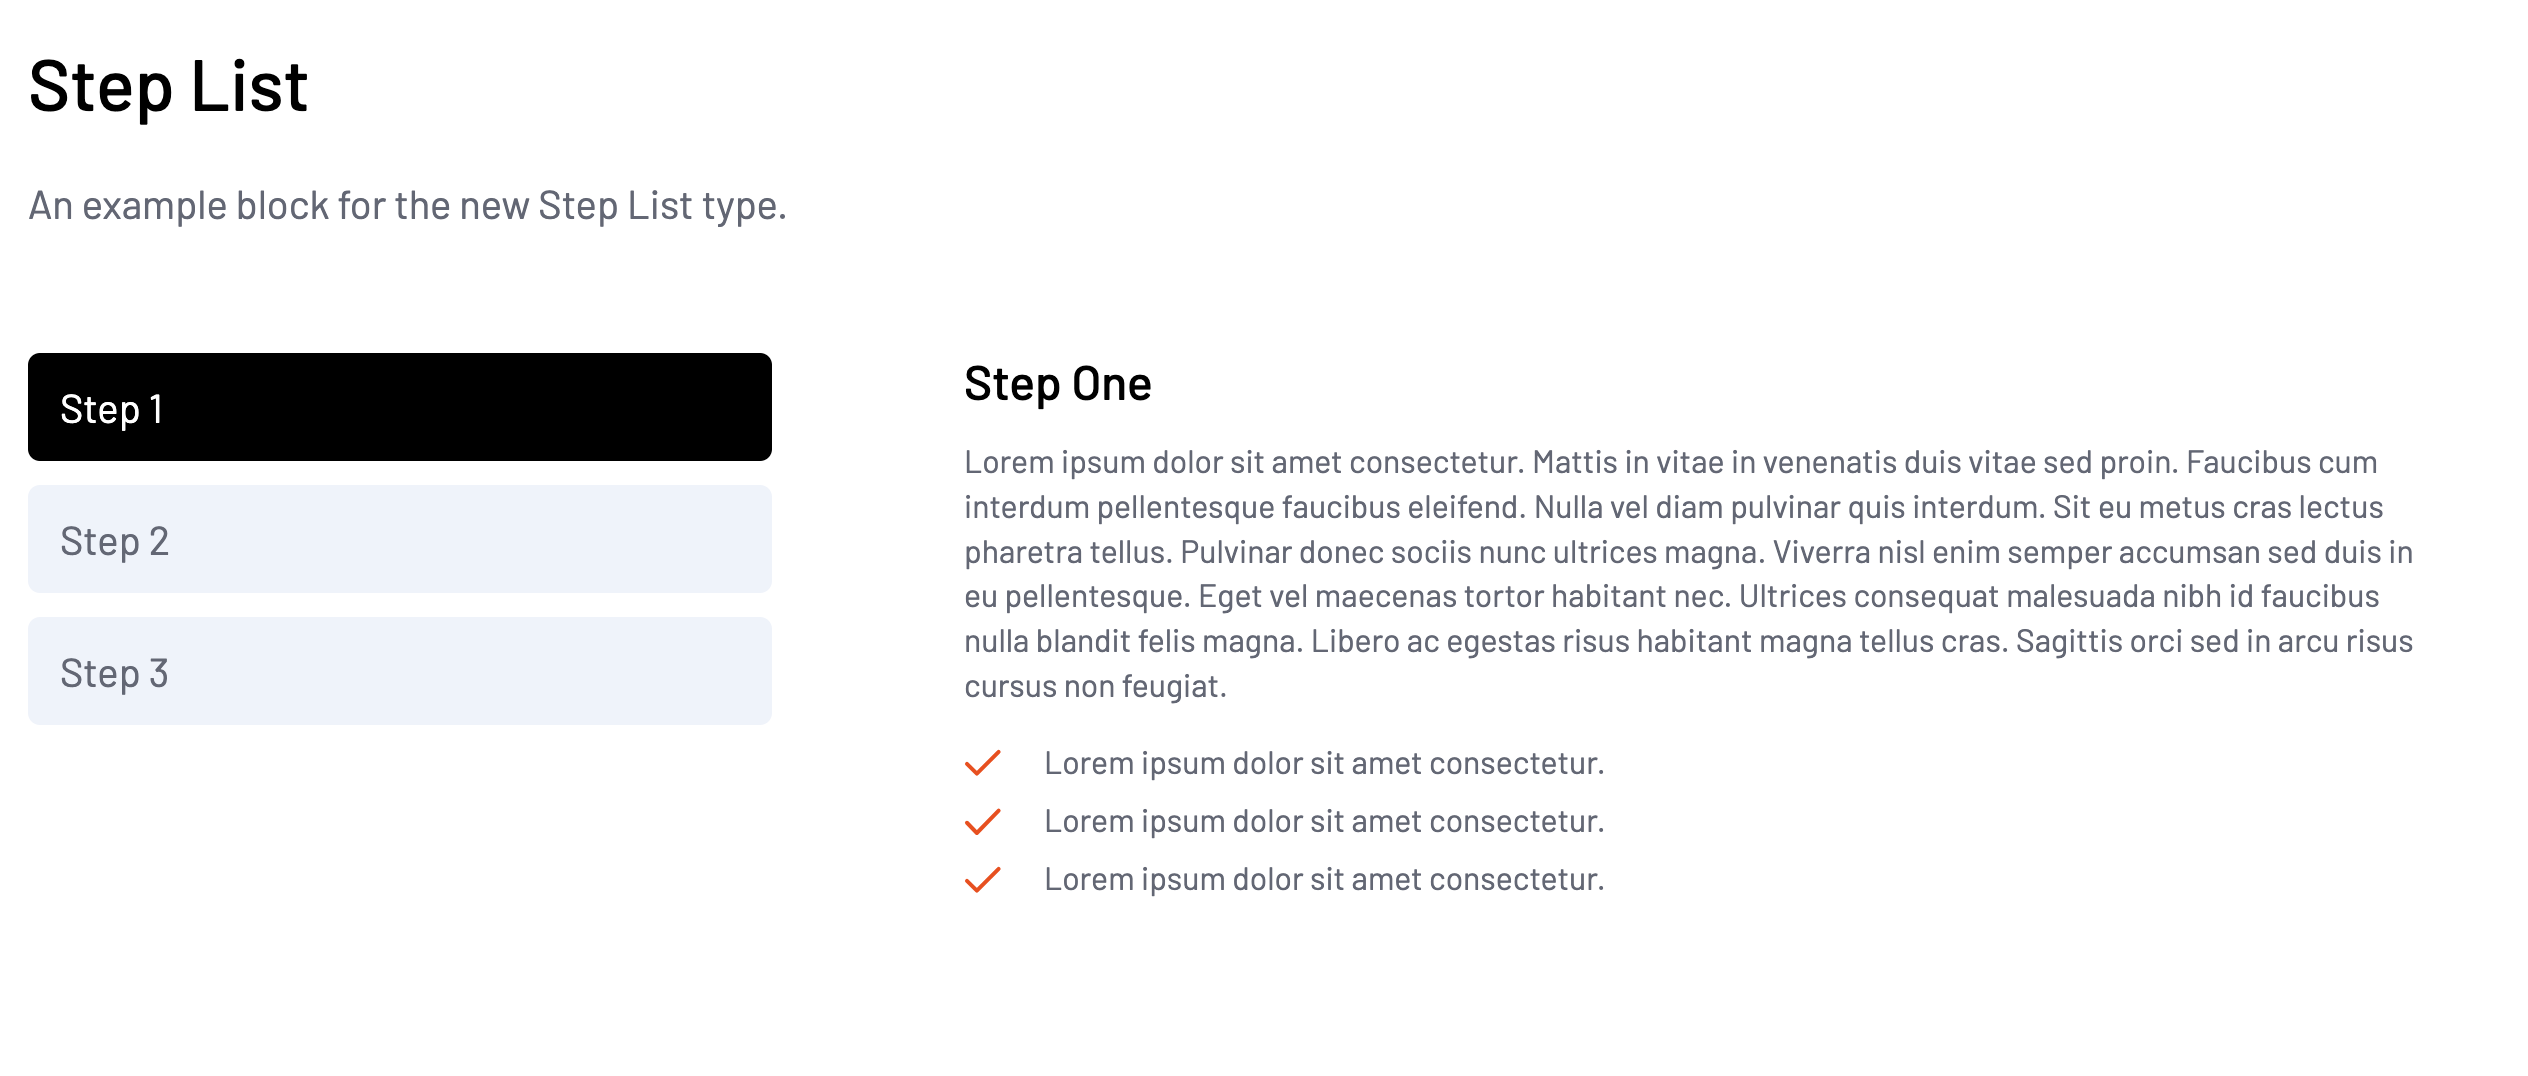2528x1076 pixels.
Task: Click the paragraph line starting "interdum pellentesque"
Action: pos(1673,507)
